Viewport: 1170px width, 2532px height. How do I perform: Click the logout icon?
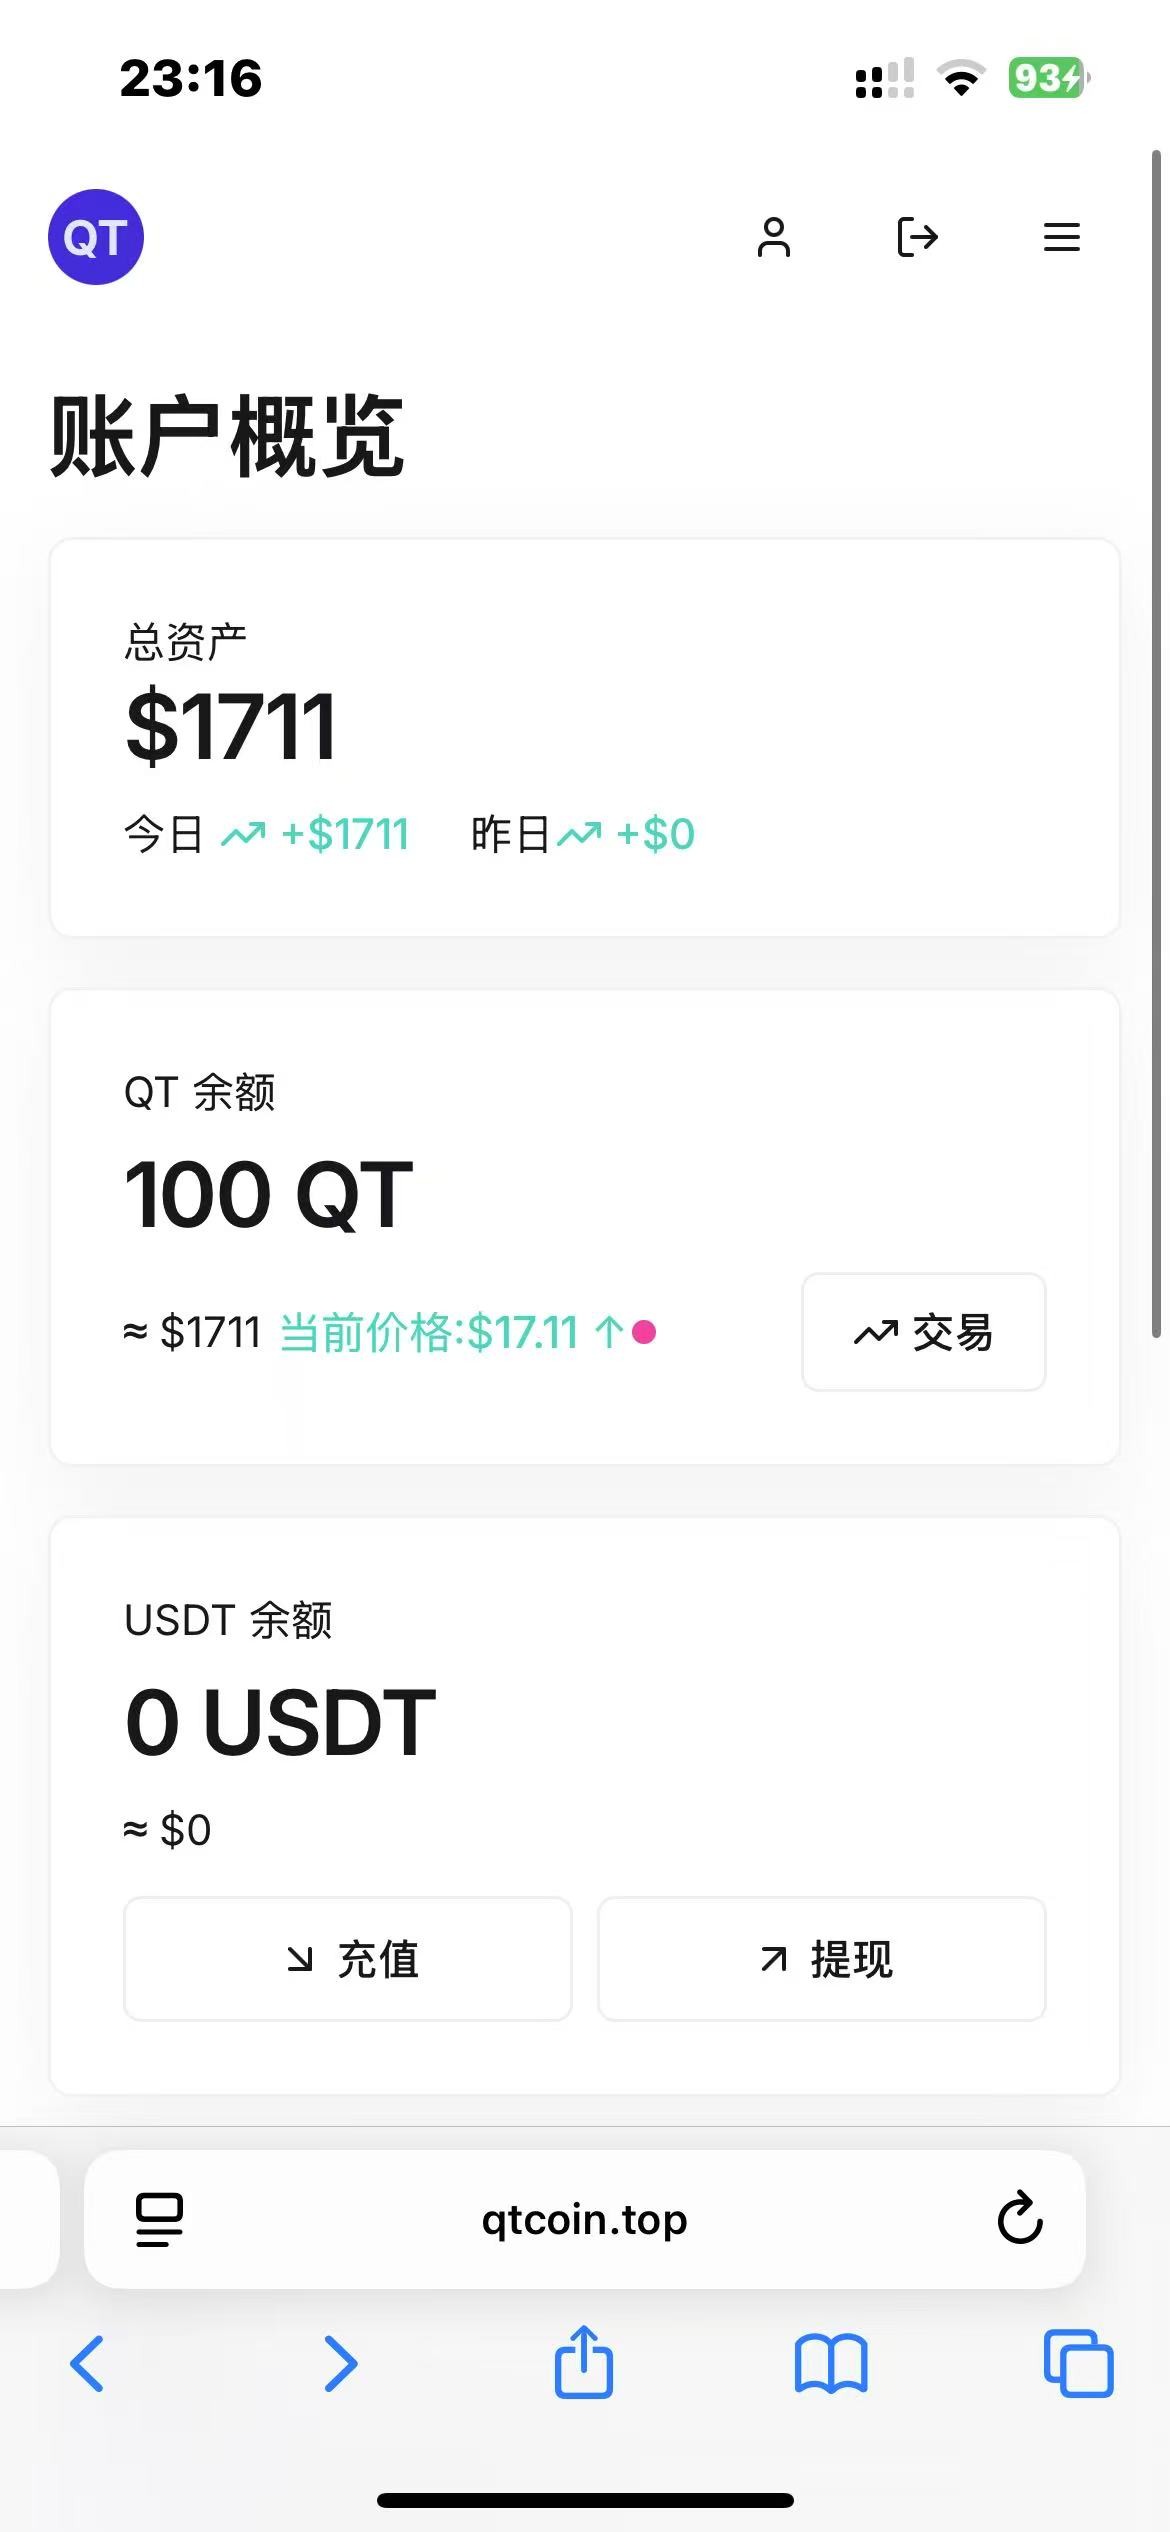917,237
